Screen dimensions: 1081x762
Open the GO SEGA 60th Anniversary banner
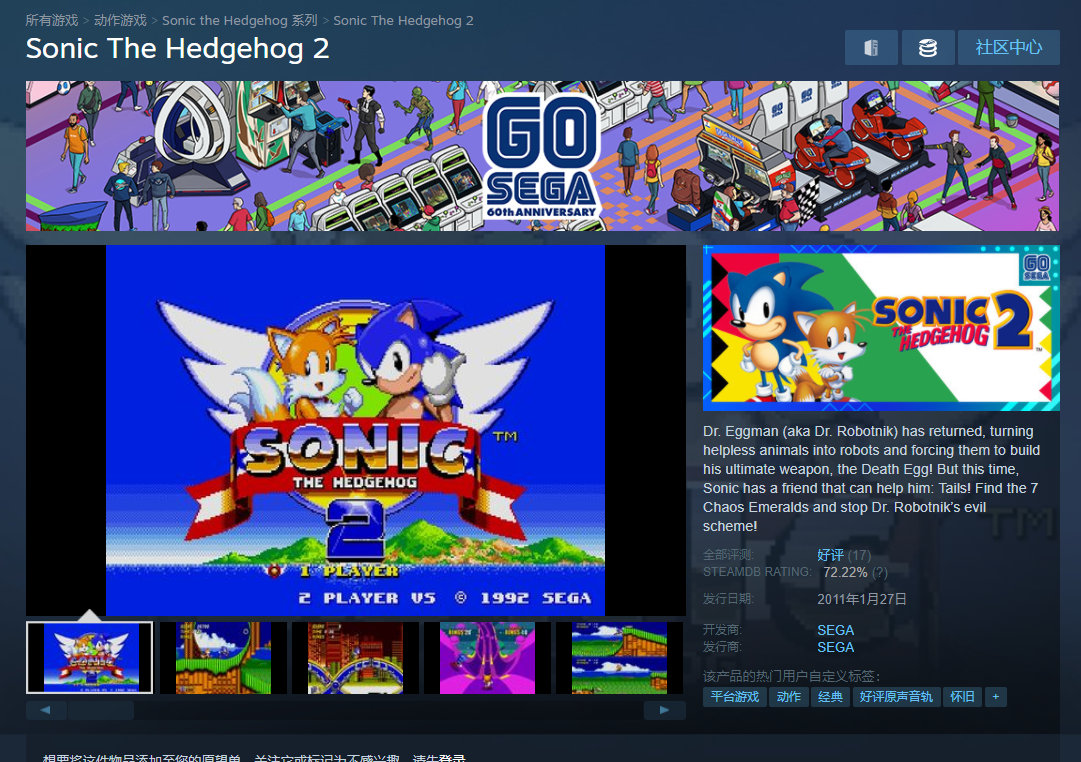tap(543, 156)
